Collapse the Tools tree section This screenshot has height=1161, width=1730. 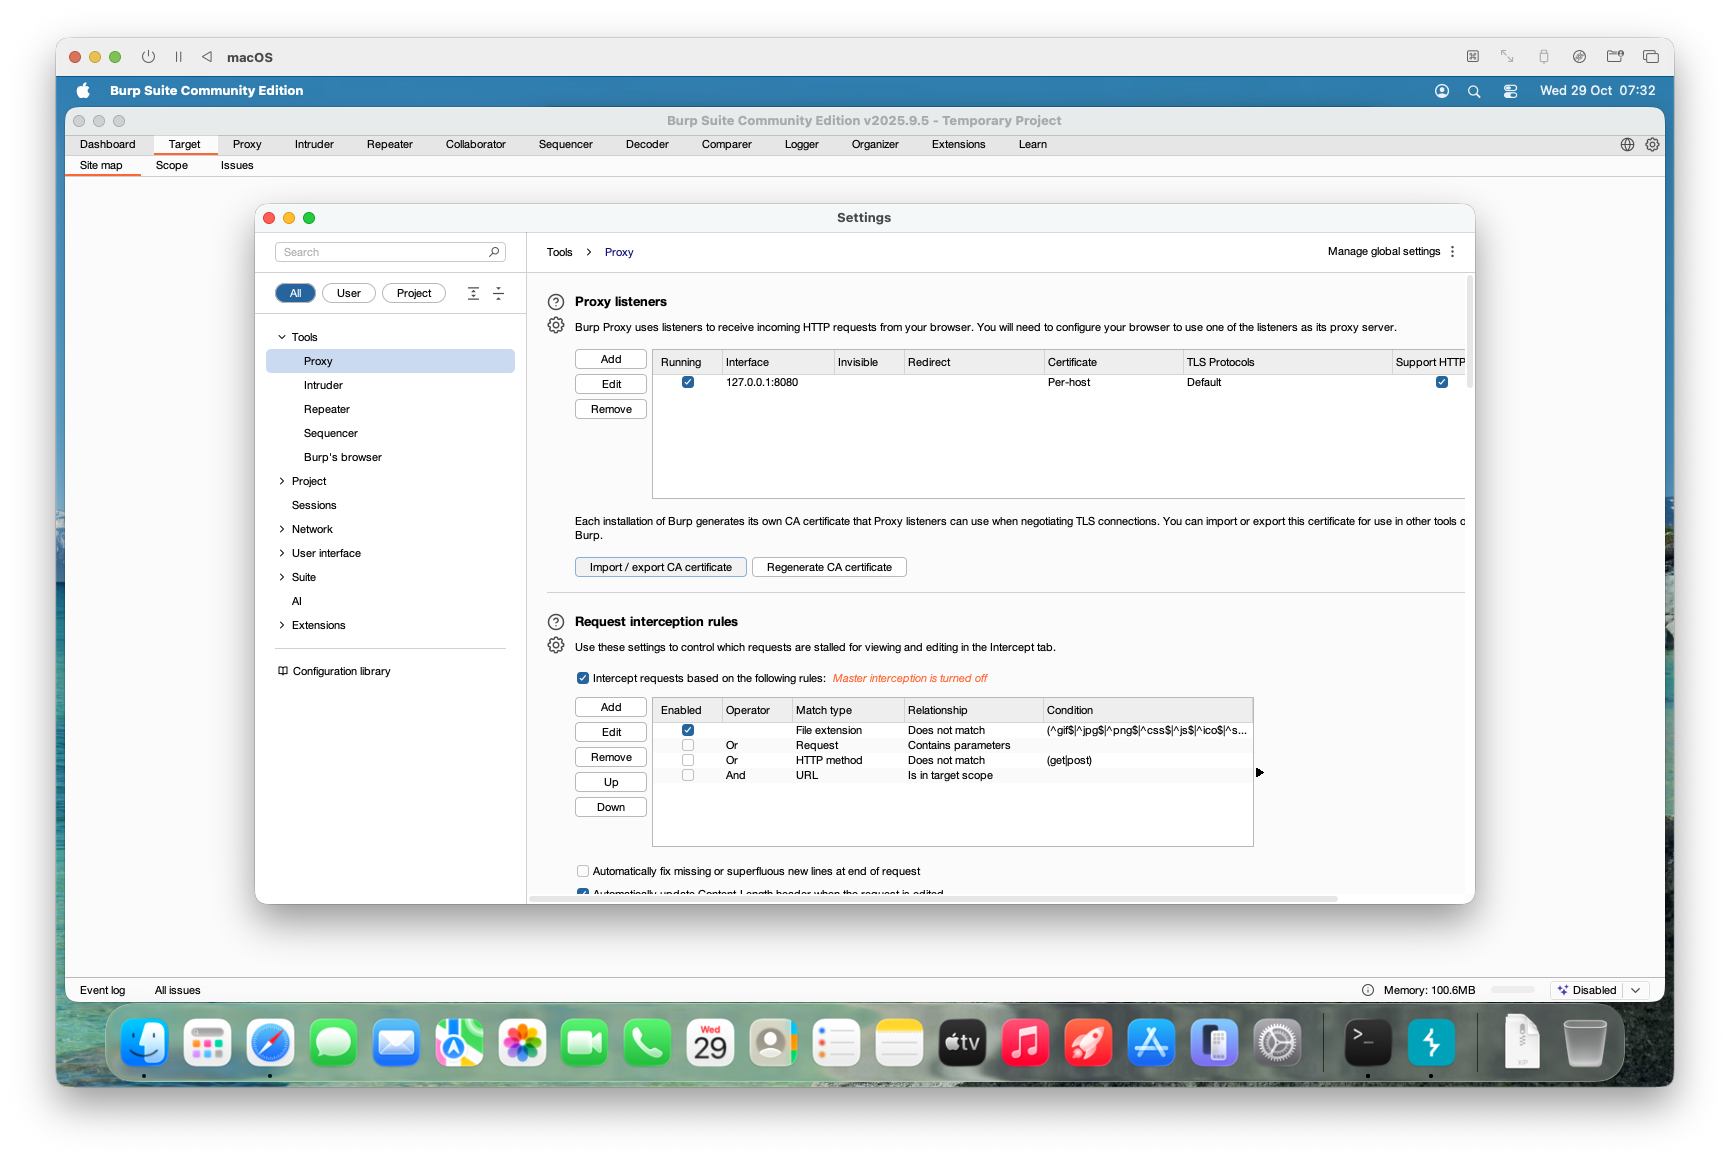pos(282,337)
